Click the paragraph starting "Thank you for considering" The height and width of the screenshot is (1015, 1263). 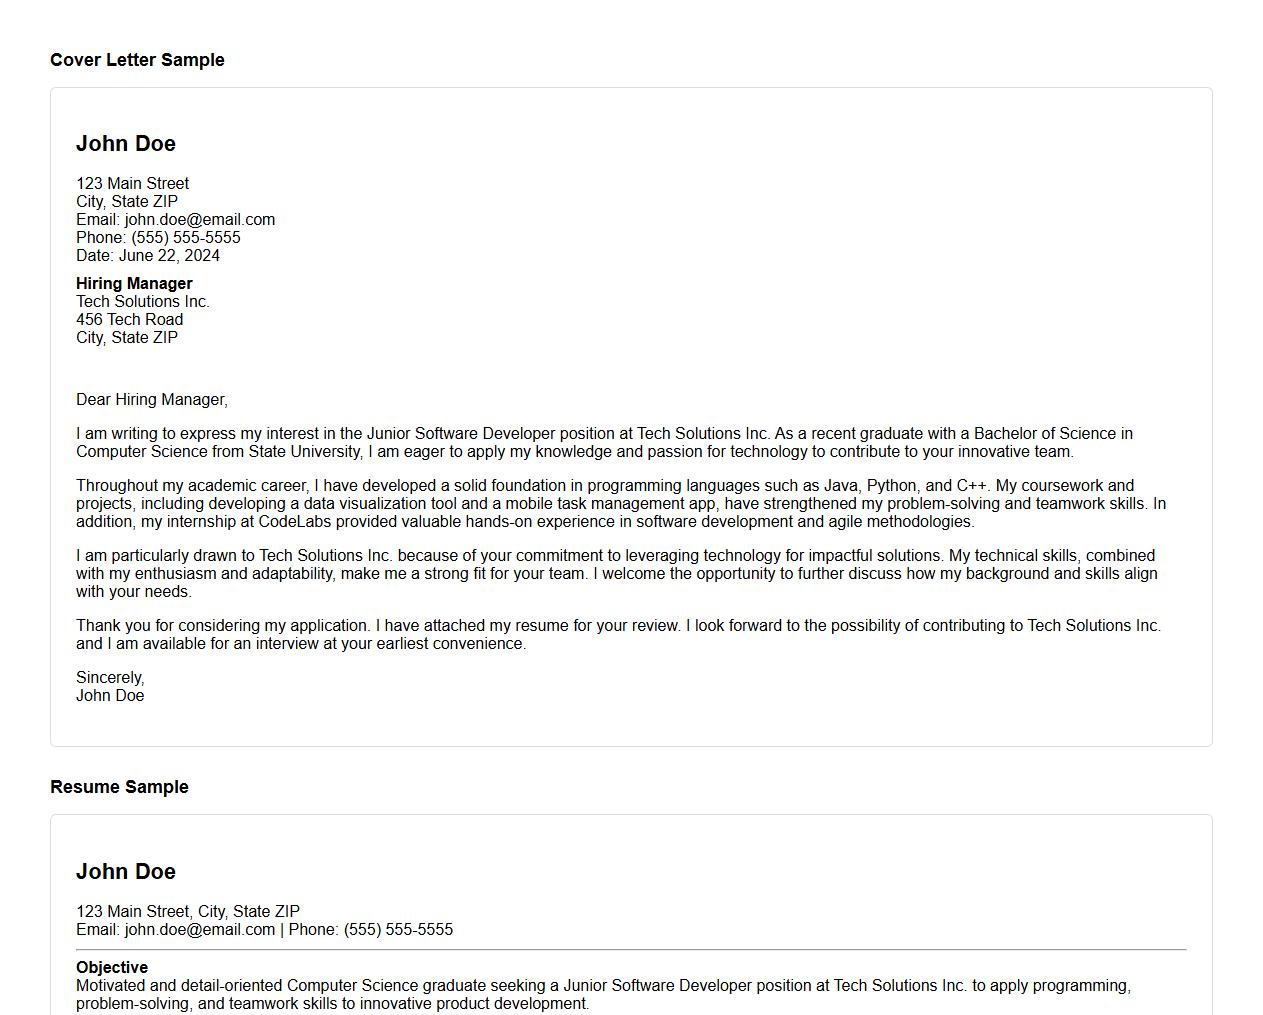point(618,635)
